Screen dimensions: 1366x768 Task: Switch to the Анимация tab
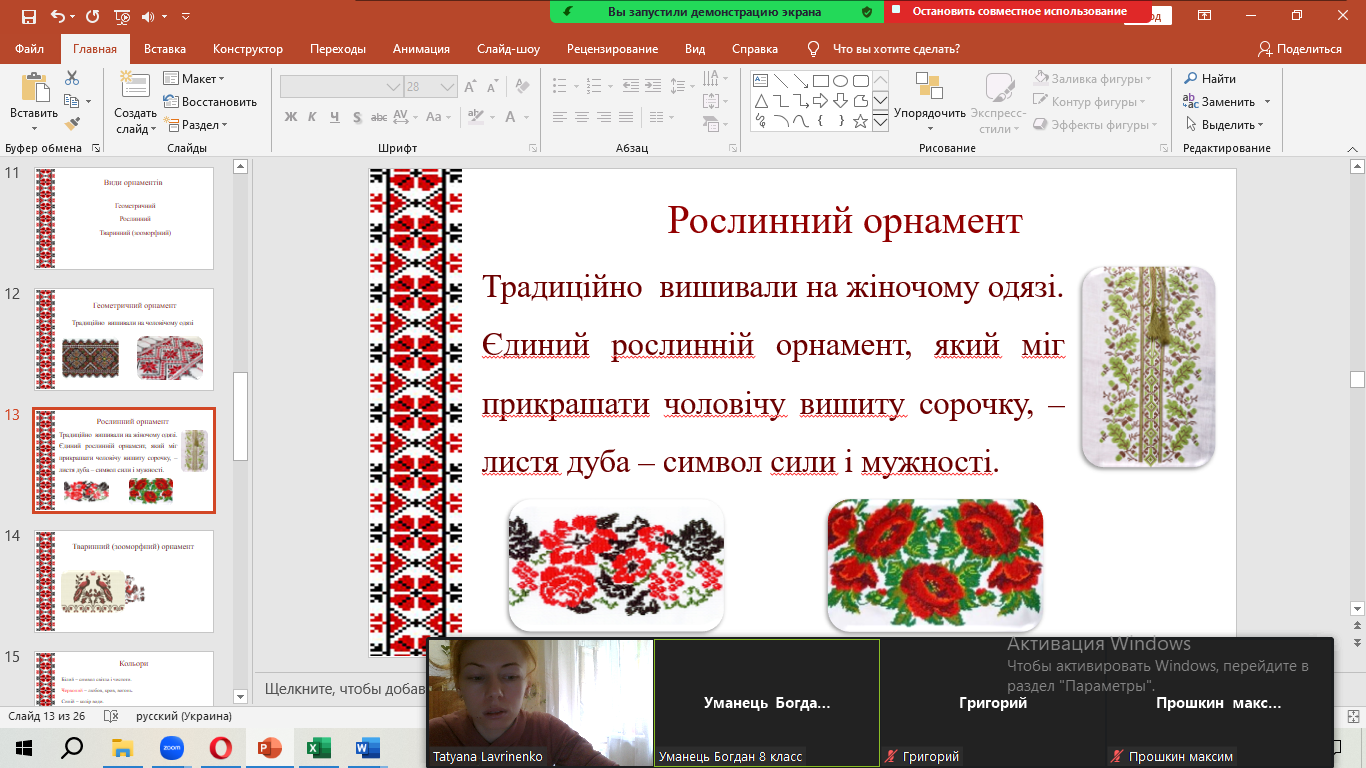pos(421,49)
